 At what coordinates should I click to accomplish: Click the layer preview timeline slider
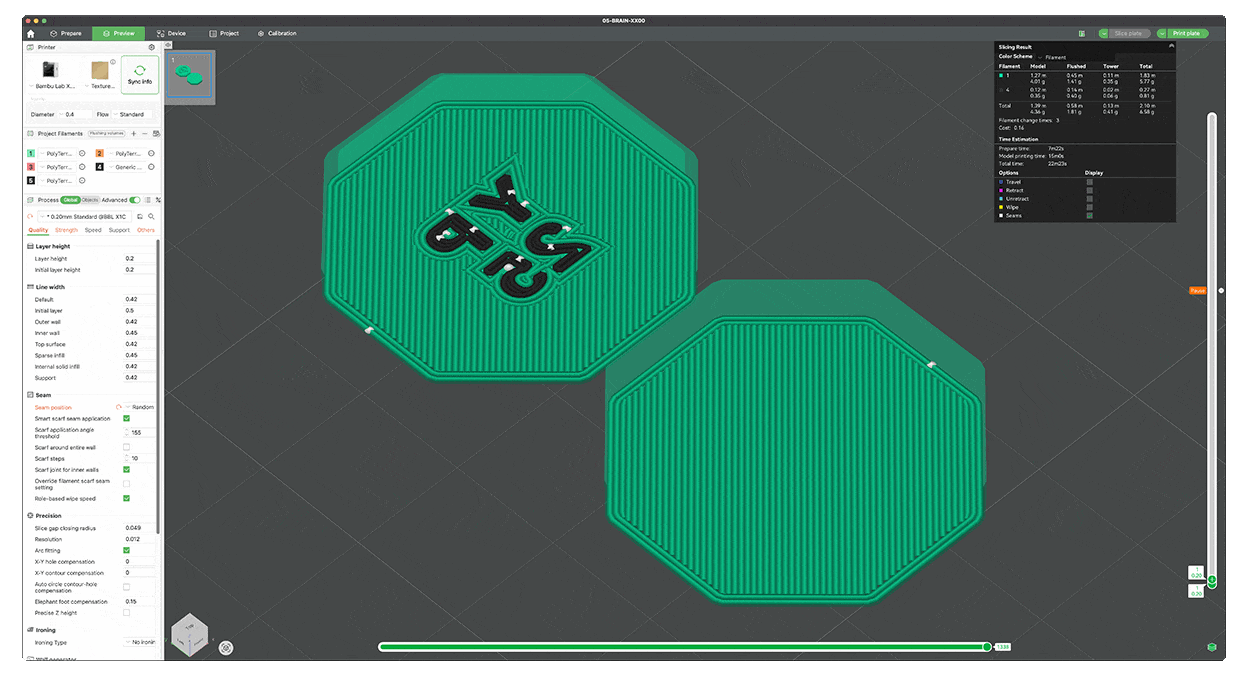[987, 646]
